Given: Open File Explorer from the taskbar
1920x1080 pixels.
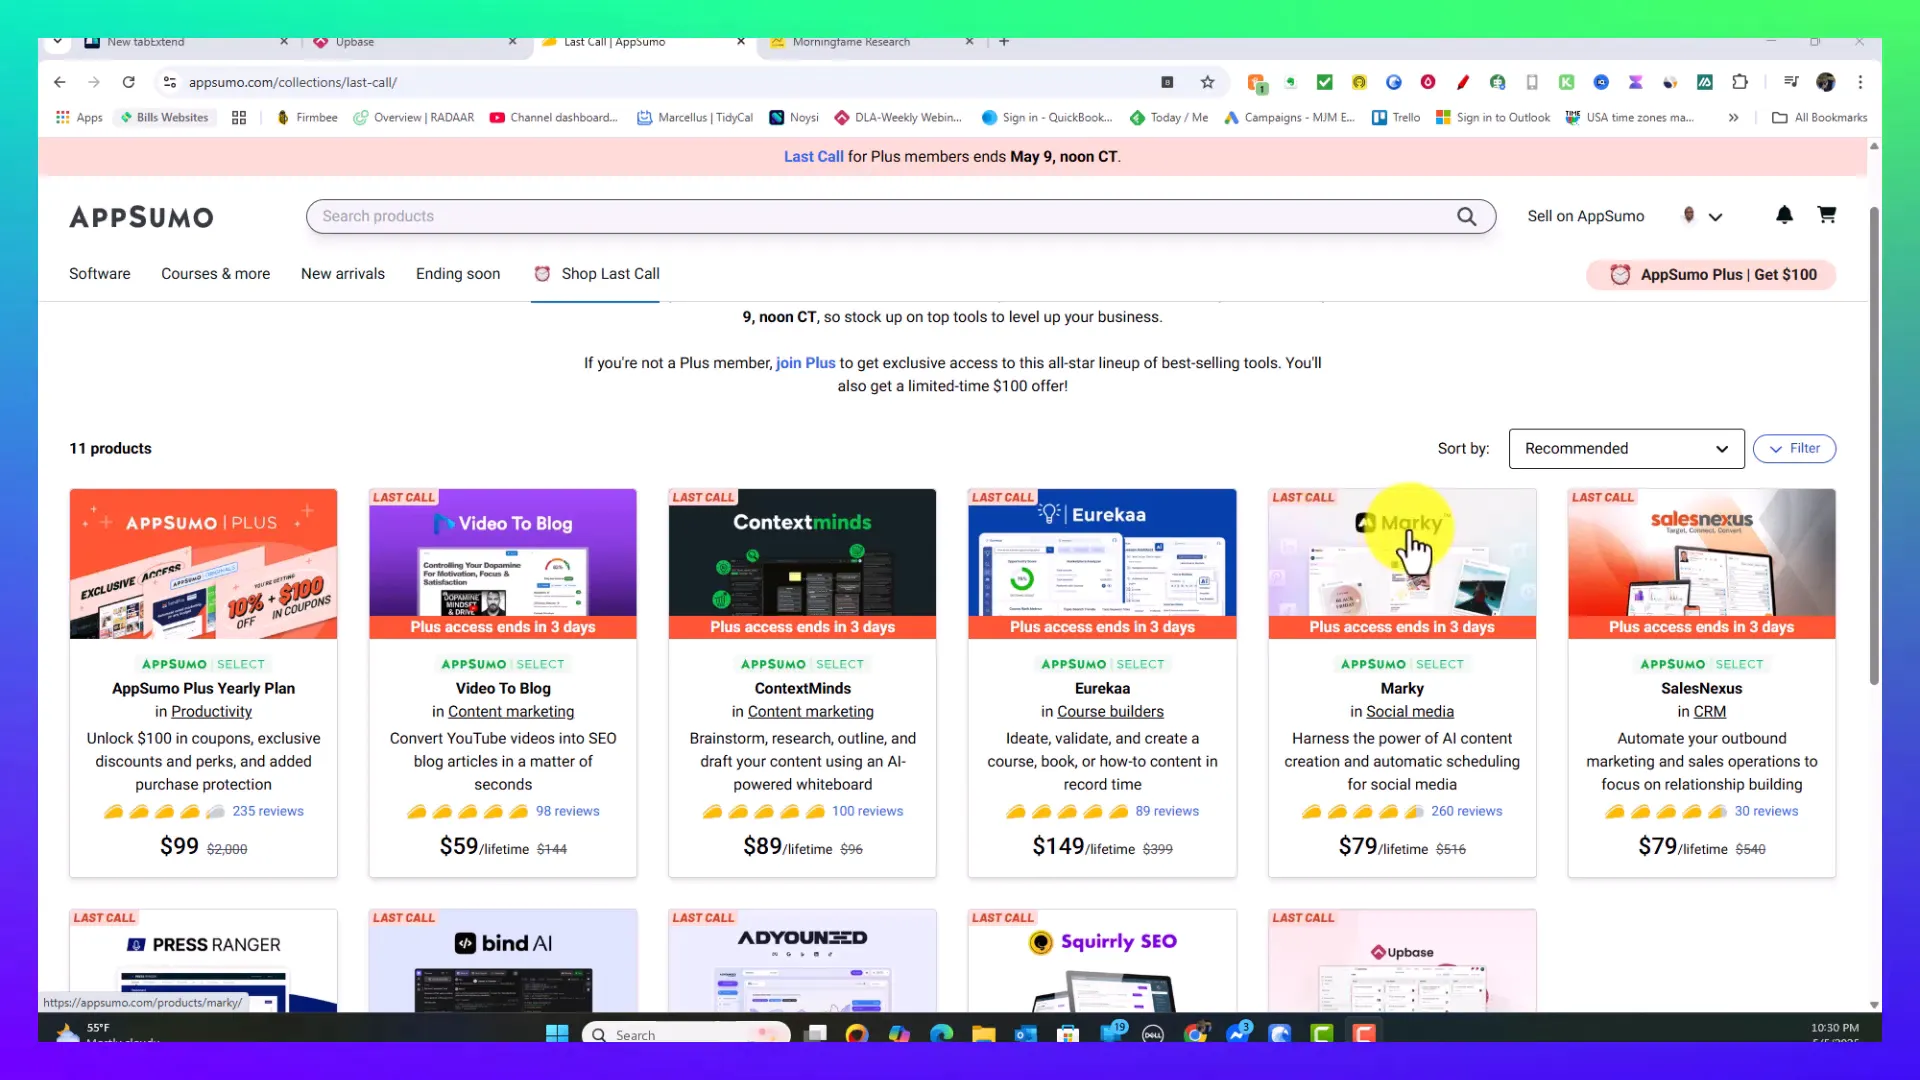Looking at the screenshot, I should (x=983, y=1034).
